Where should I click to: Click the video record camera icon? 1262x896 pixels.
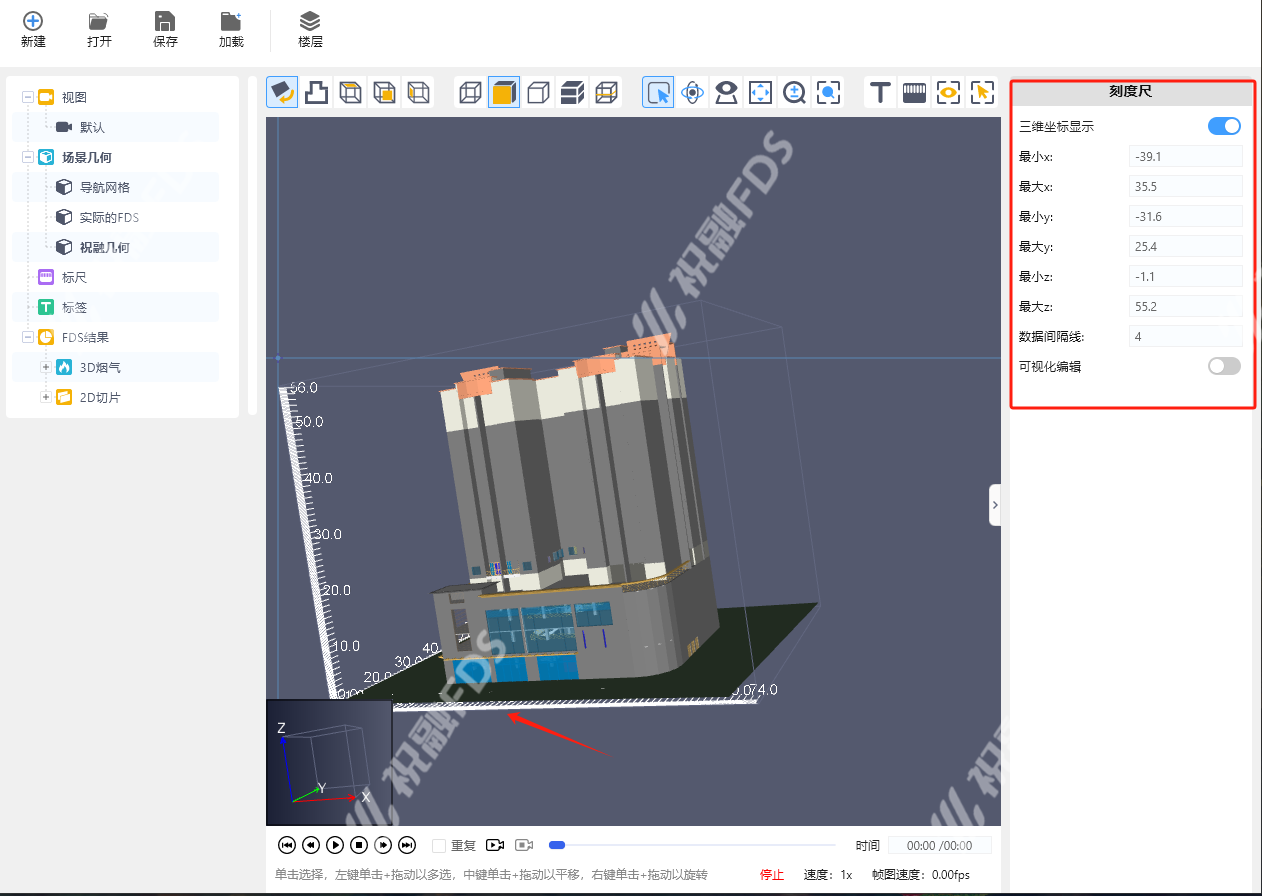[x=495, y=846]
